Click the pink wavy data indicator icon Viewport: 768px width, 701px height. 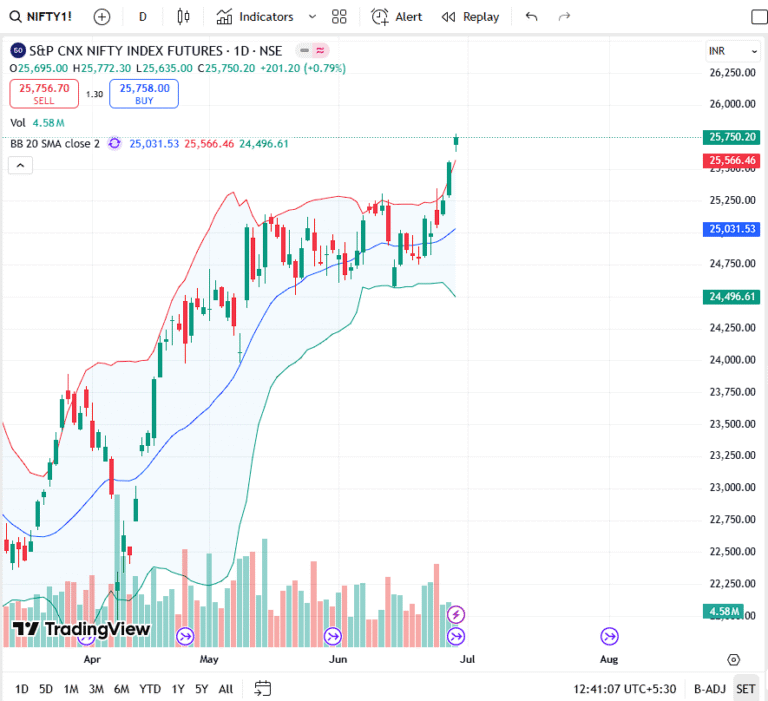point(320,50)
